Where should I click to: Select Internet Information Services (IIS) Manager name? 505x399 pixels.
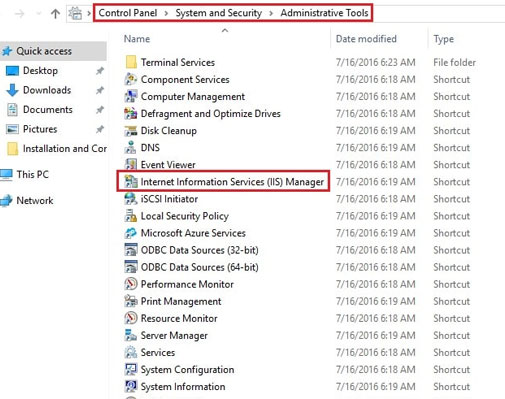pyautogui.click(x=232, y=182)
